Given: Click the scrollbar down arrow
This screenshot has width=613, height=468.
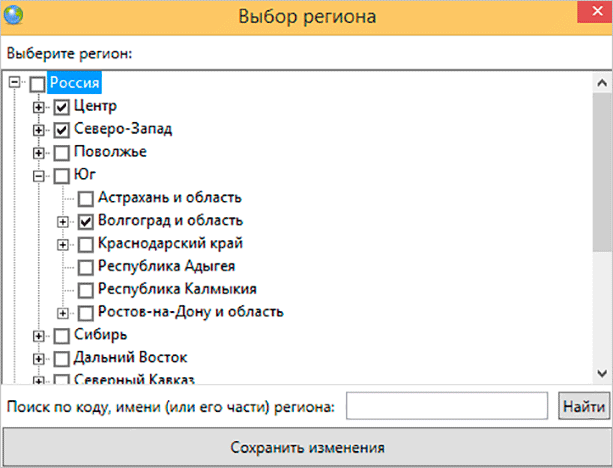Looking at the screenshot, I should [603, 373].
